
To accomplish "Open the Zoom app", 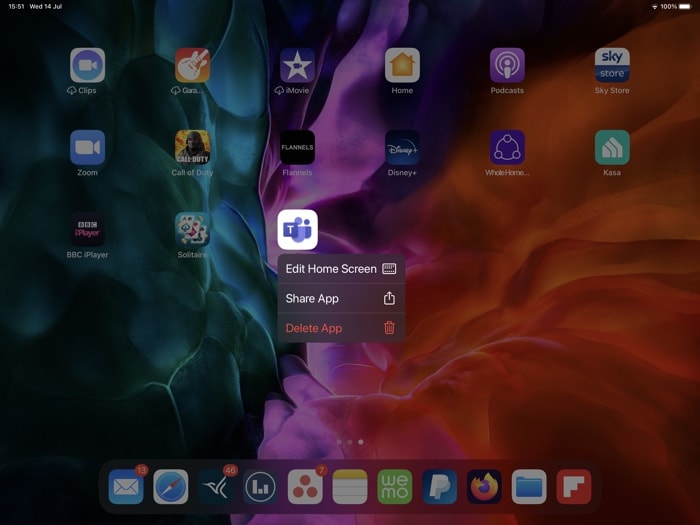I will [88, 147].
